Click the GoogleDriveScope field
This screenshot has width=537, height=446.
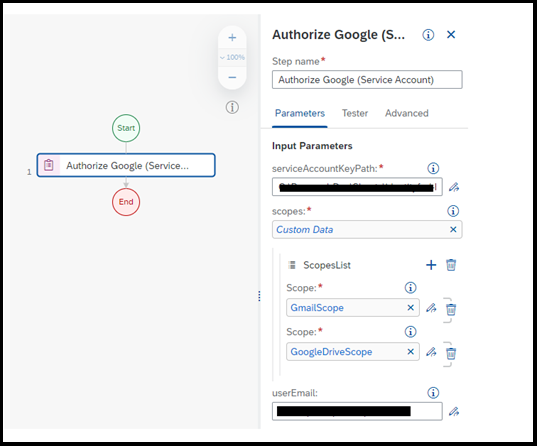[353, 351]
